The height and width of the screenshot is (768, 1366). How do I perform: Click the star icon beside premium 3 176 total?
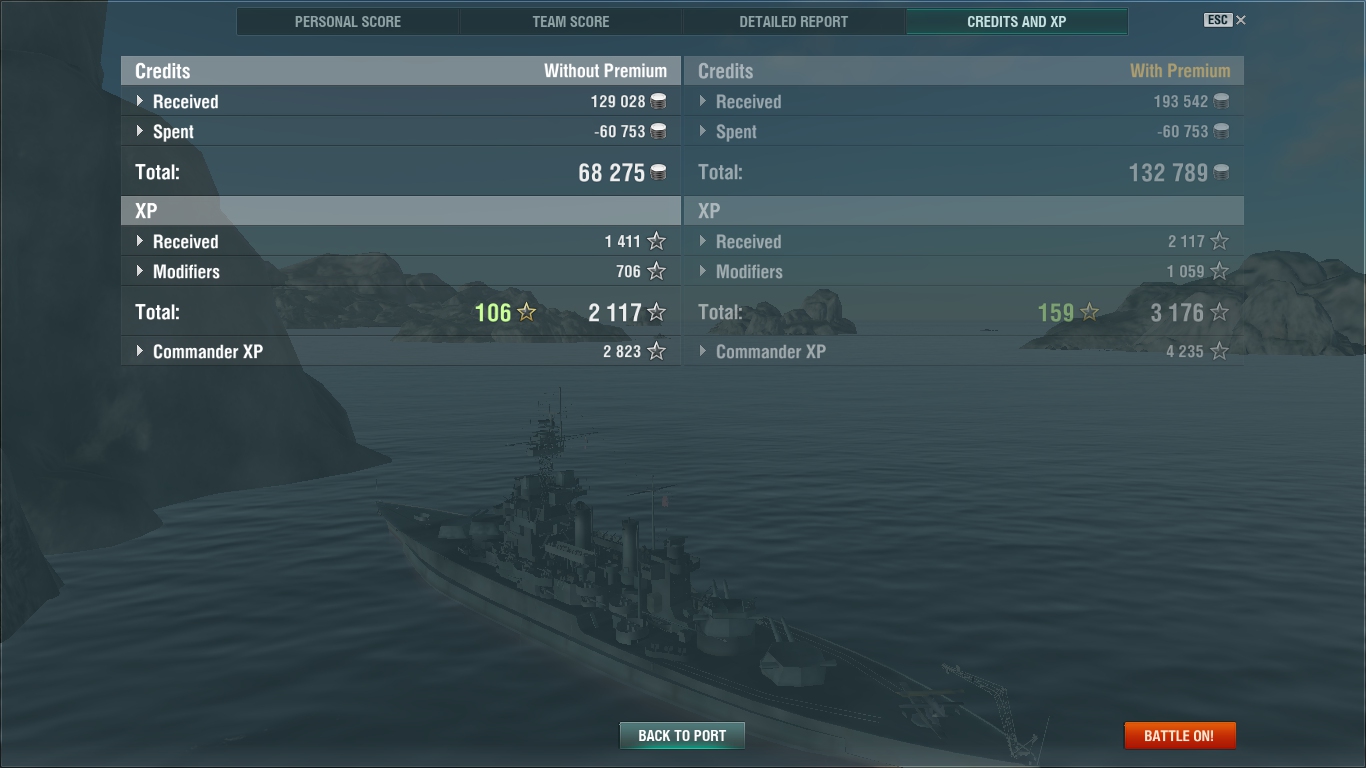(x=1219, y=313)
